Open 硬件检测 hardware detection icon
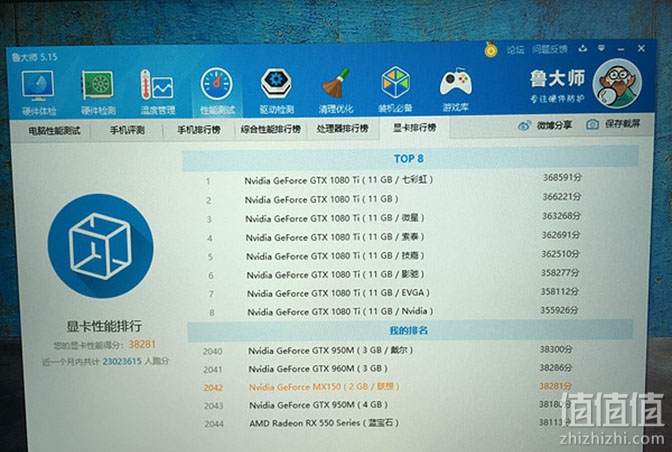This screenshot has width=672, height=452. click(98, 93)
